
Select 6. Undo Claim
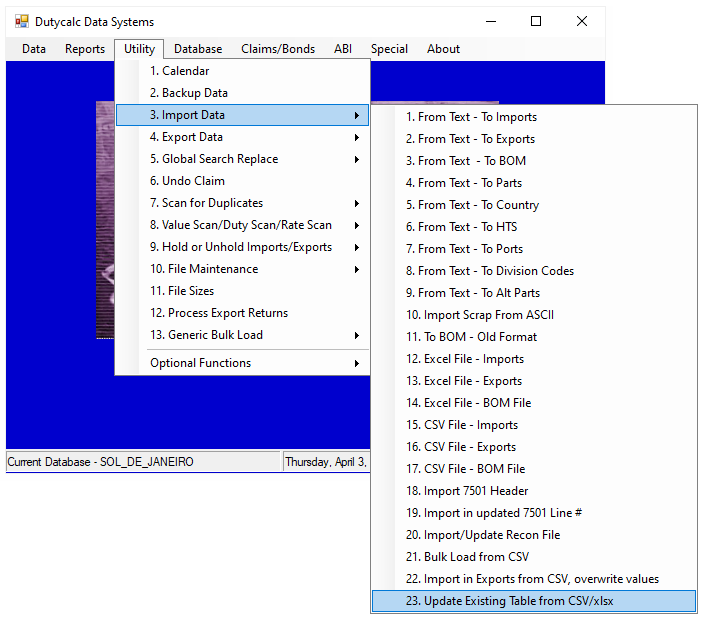(x=242, y=181)
